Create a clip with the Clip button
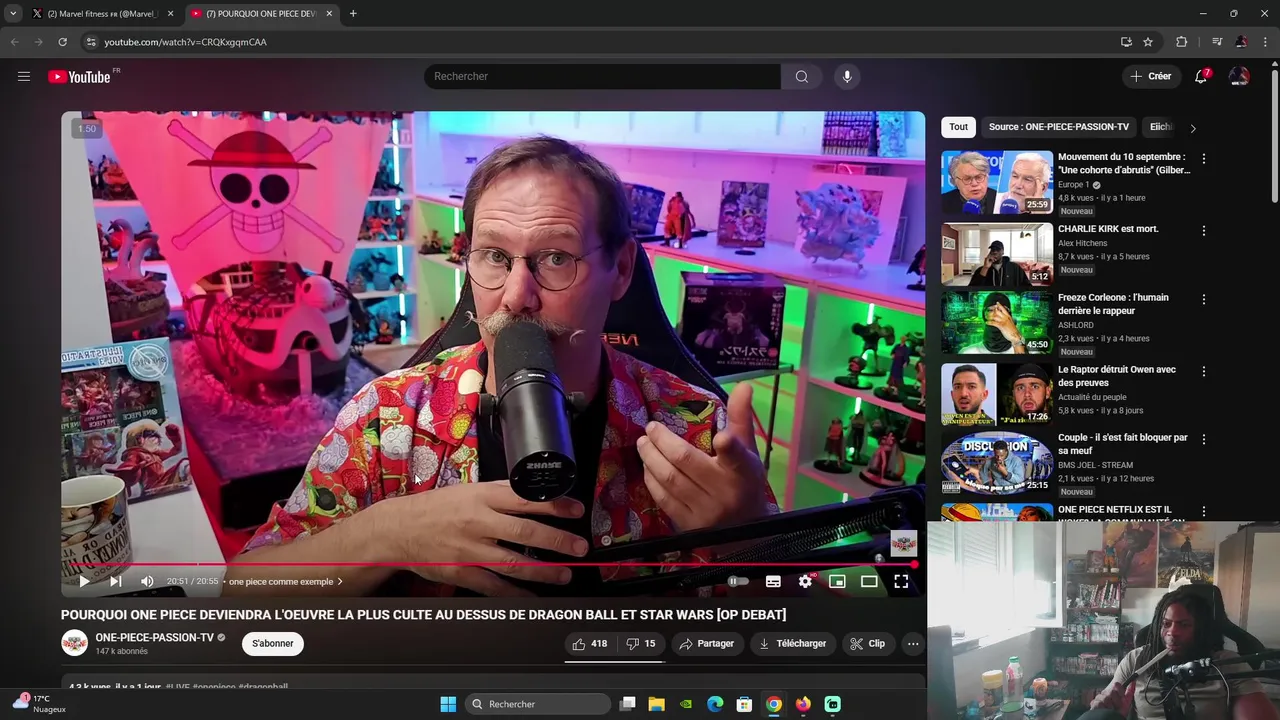 click(867, 644)
